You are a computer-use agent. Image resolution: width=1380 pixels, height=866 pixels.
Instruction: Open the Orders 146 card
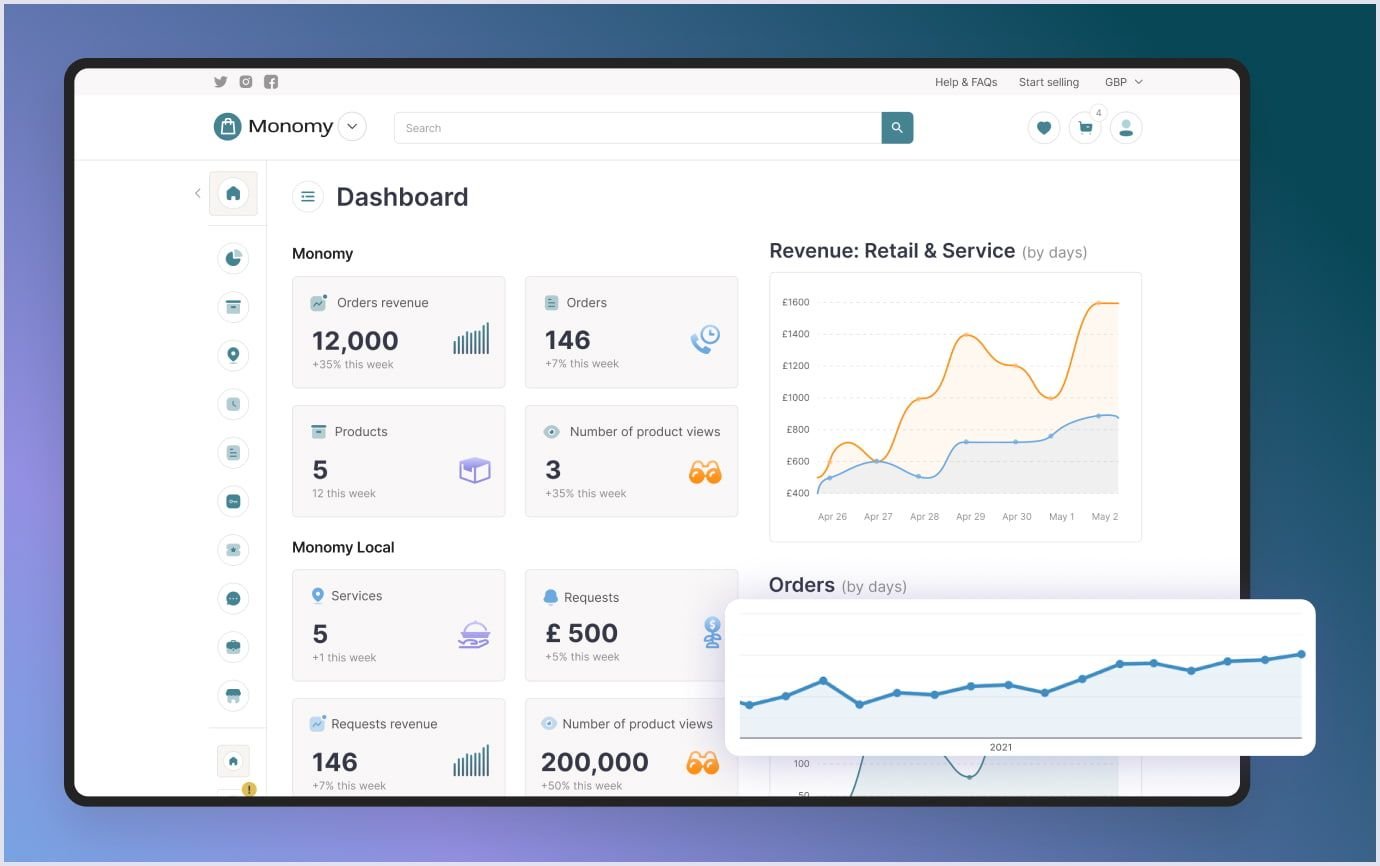click(x=632, y=332)
